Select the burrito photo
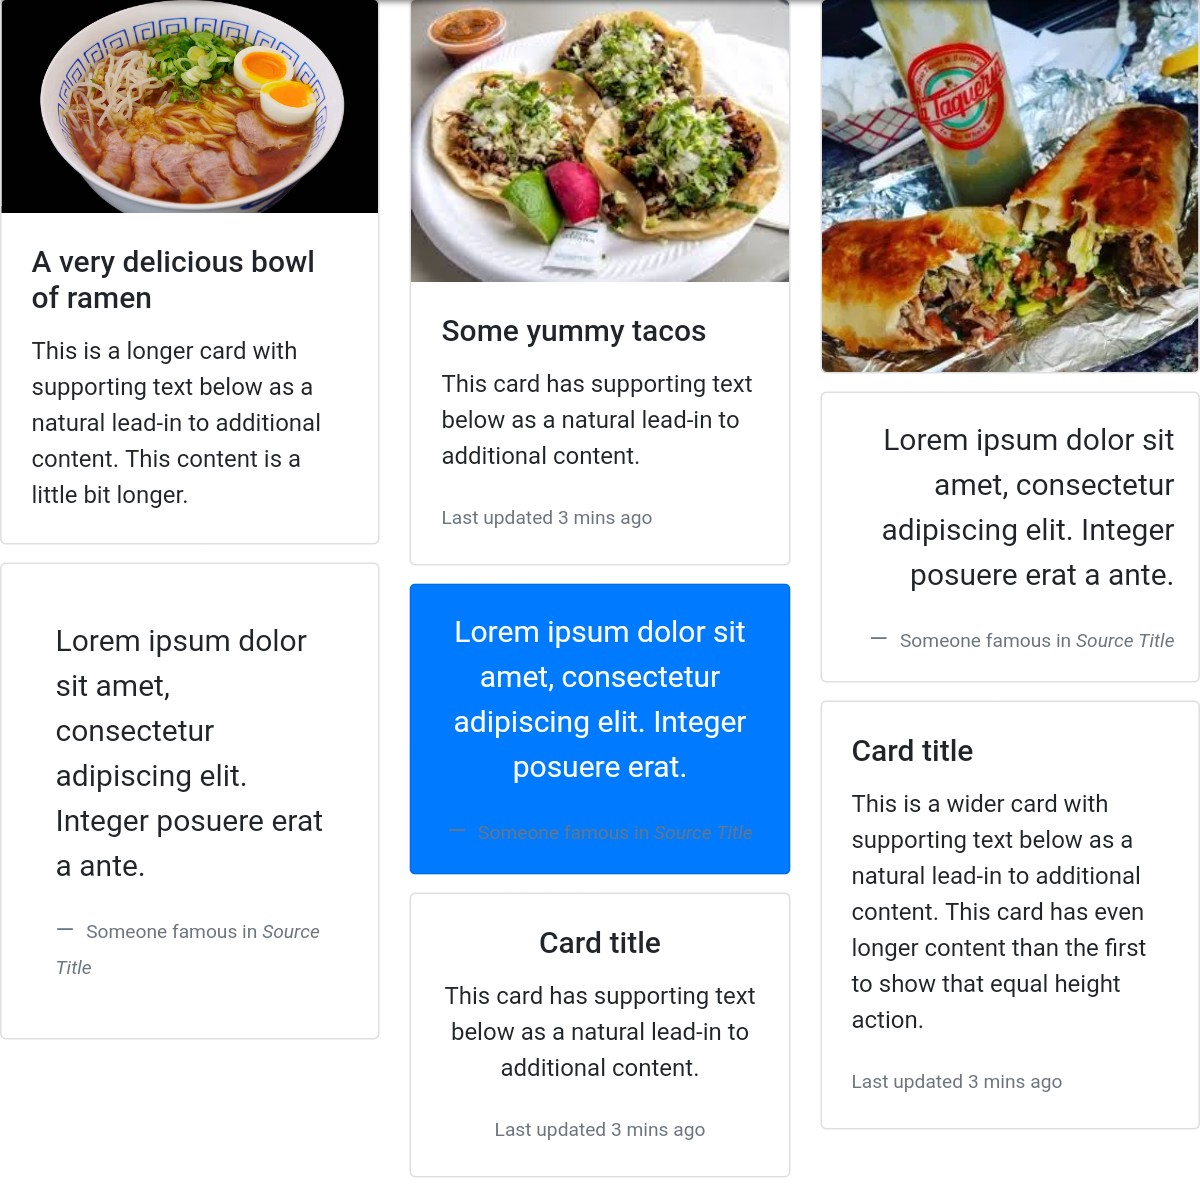Image resolution: width=1200 pixels, height=1184 pixels. [x=1010, y=186]
